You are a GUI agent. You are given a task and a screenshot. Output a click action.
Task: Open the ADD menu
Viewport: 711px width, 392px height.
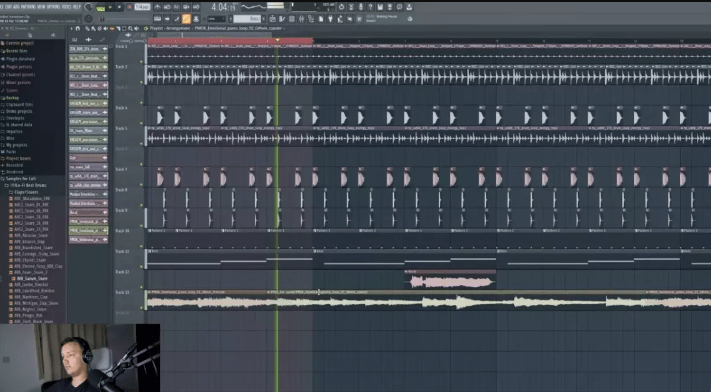coord(17,7)
